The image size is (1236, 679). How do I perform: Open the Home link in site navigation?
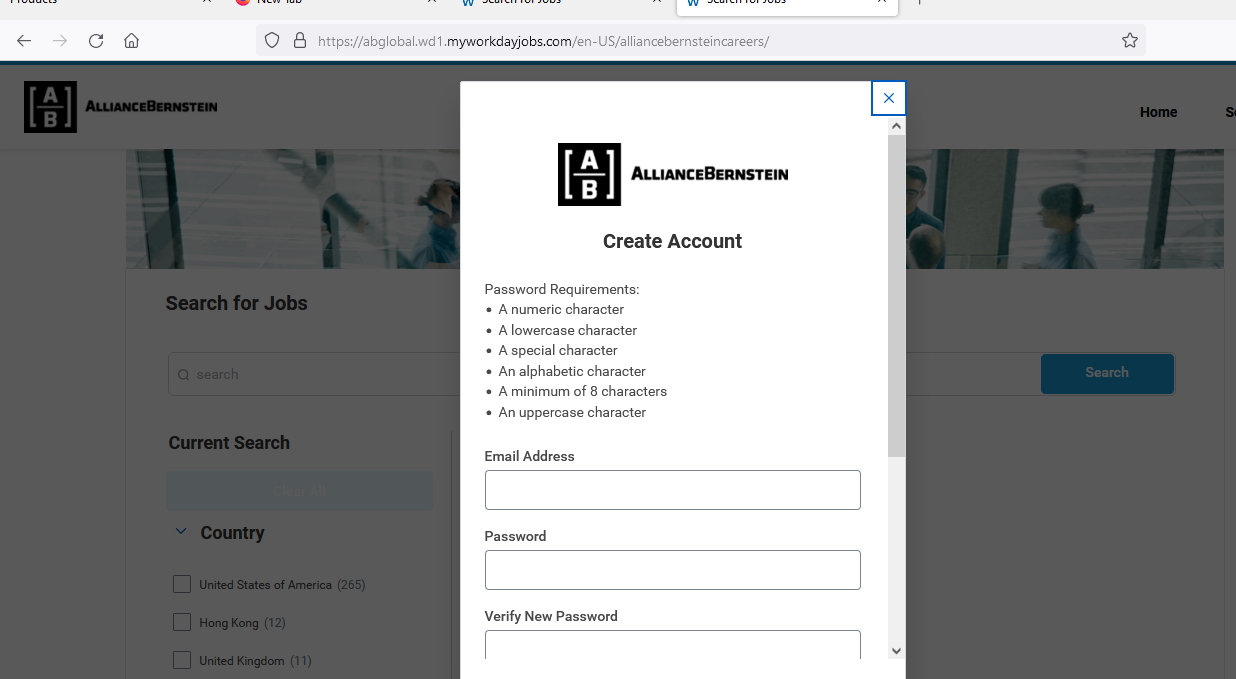coord(1158,112)
